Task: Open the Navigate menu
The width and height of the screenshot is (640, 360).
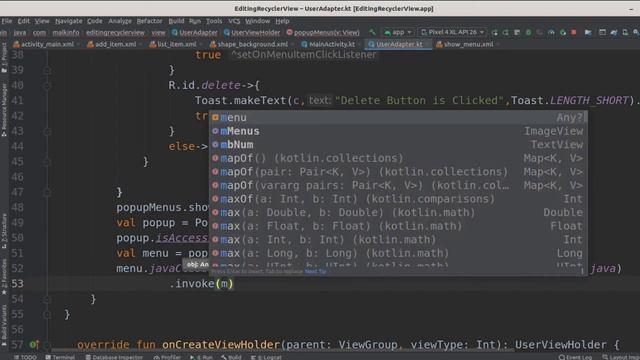Action: [69, 21]
